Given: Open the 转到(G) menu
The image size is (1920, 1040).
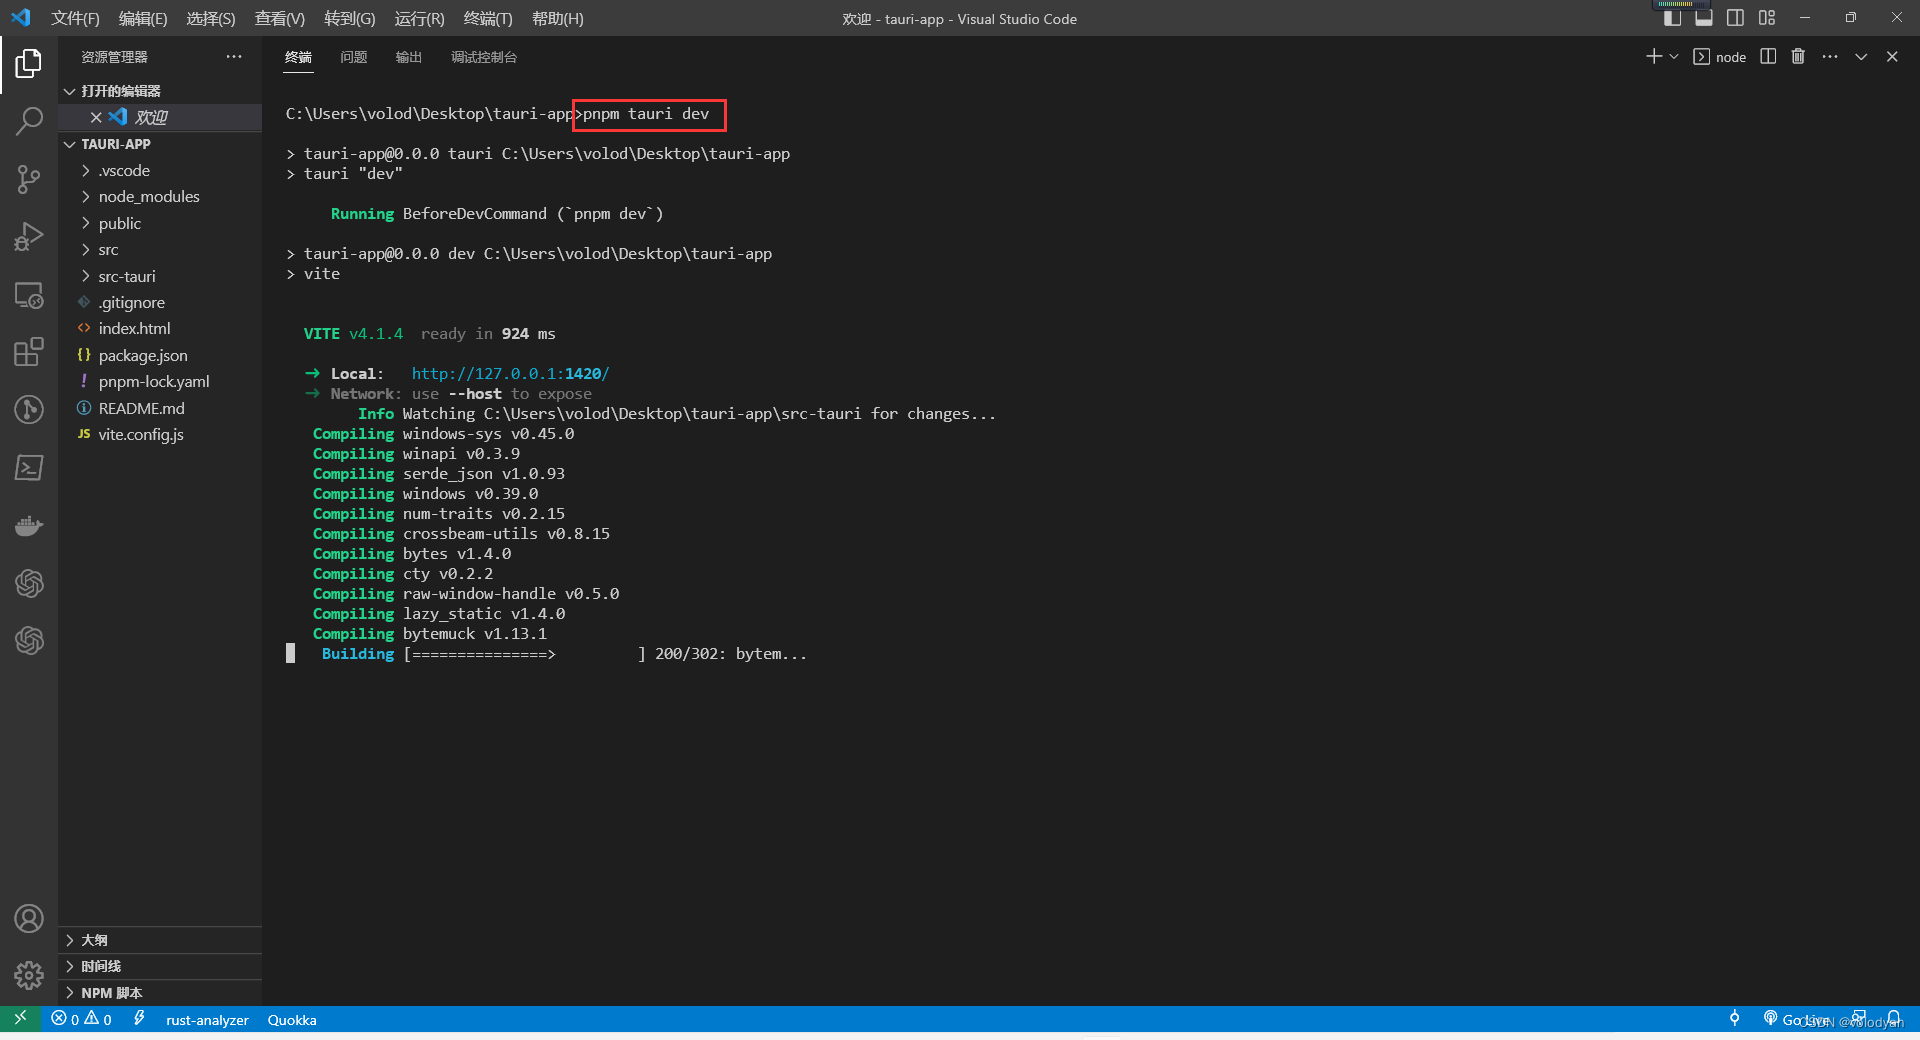Looking at the screenshot, I should (x=350, y=19).
